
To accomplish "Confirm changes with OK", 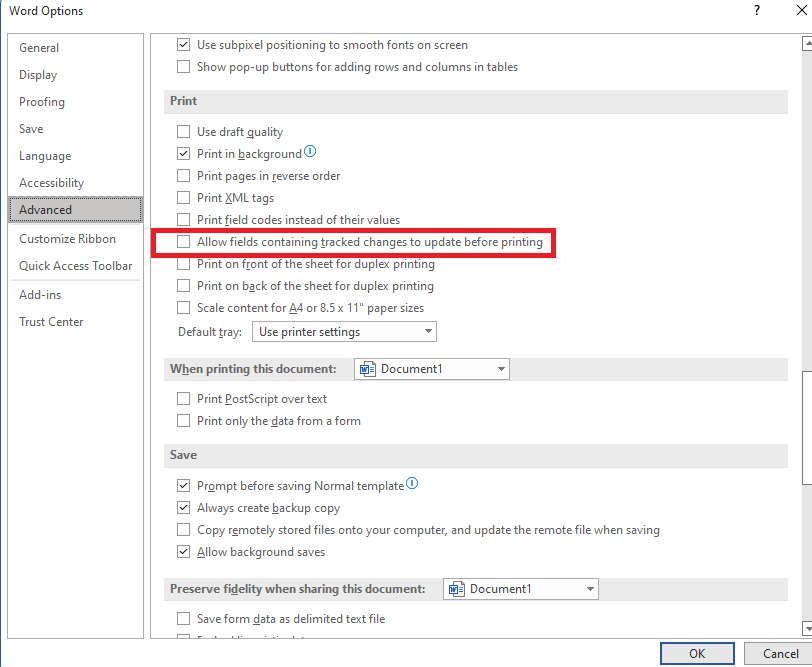I will pyautogui.click(x=697, y=653).
